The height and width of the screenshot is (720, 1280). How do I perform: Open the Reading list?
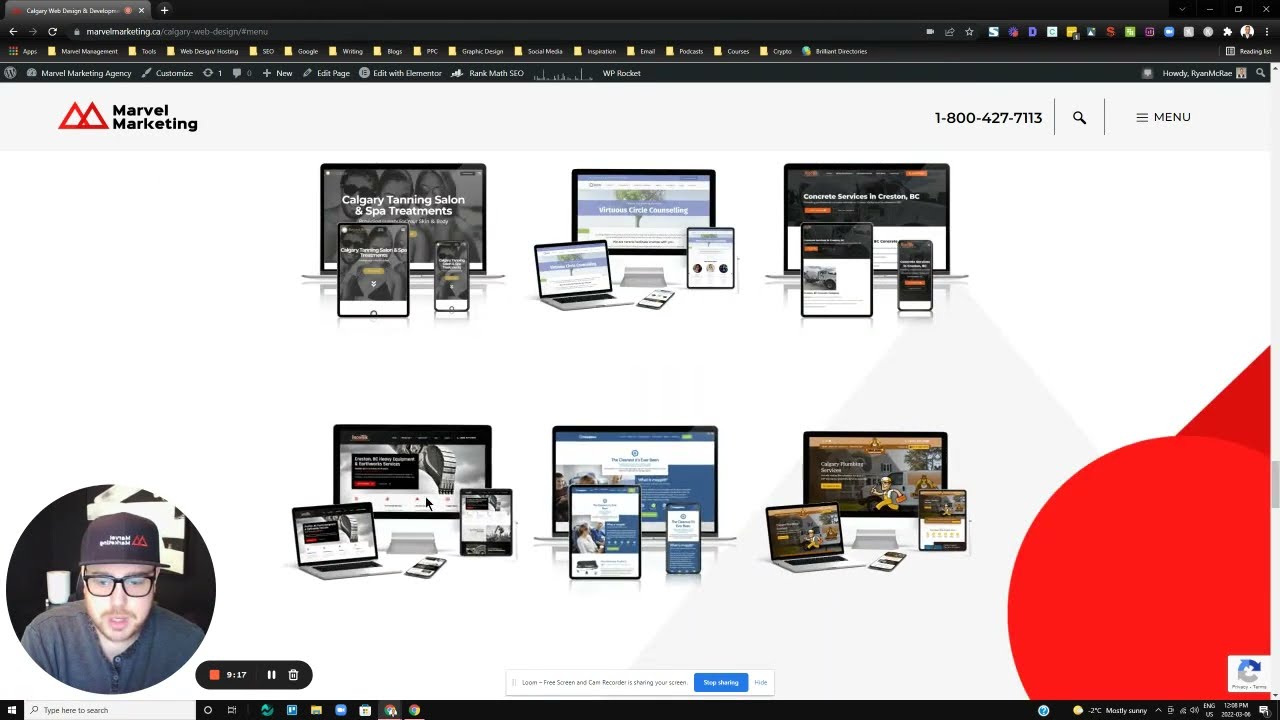(x=1249, y=51)
